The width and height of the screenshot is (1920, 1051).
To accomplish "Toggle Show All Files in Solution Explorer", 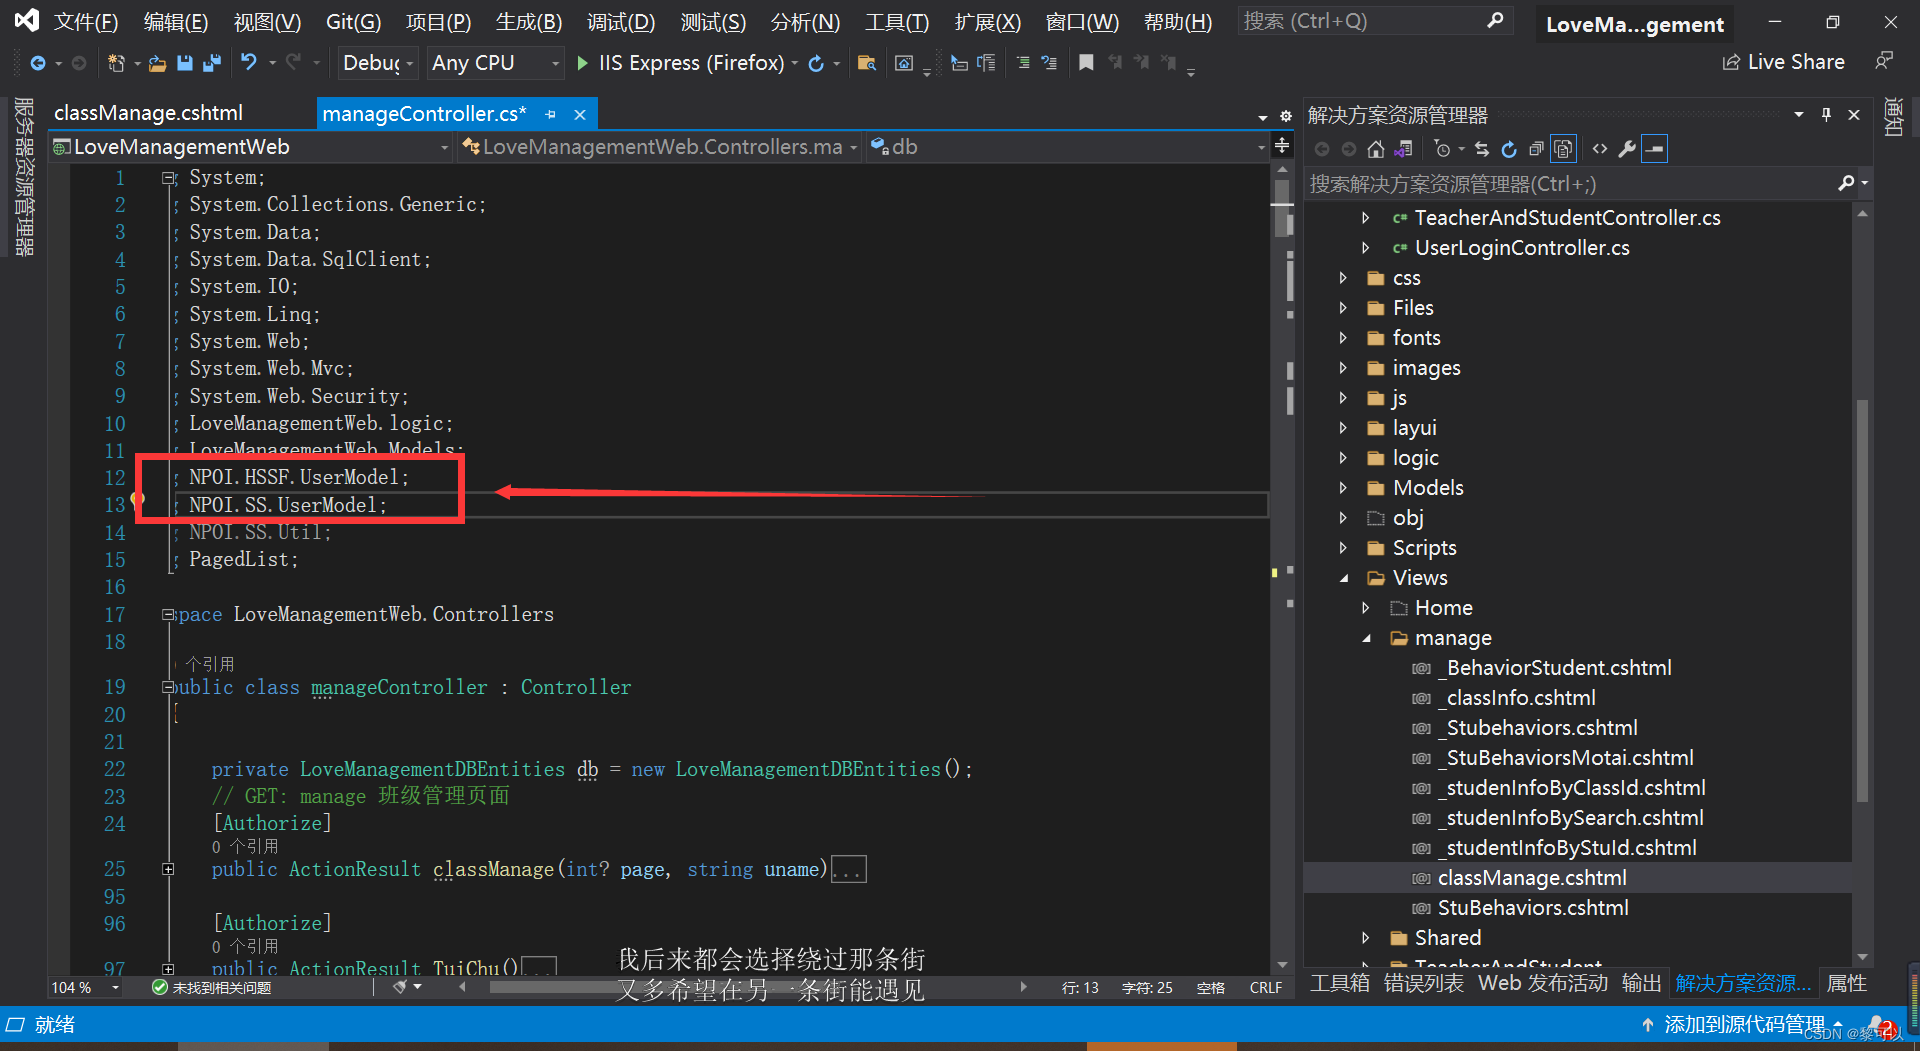I will [x=1563, y=149].
